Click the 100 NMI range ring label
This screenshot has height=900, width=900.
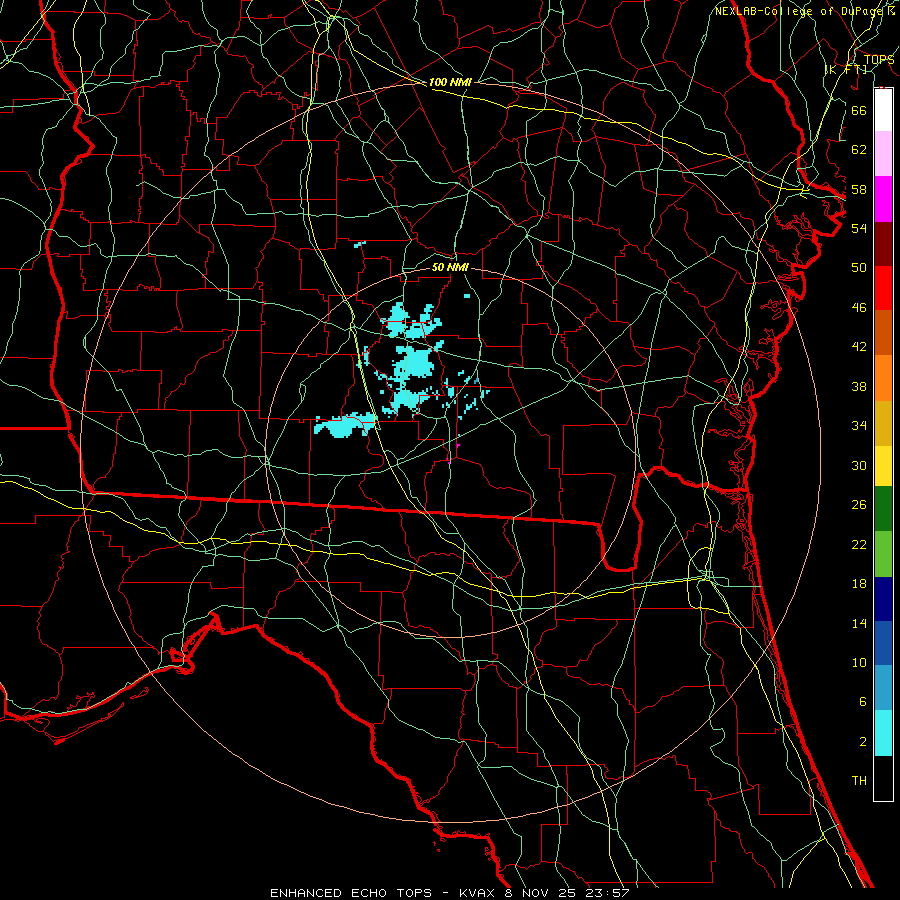tap(450, 82)
